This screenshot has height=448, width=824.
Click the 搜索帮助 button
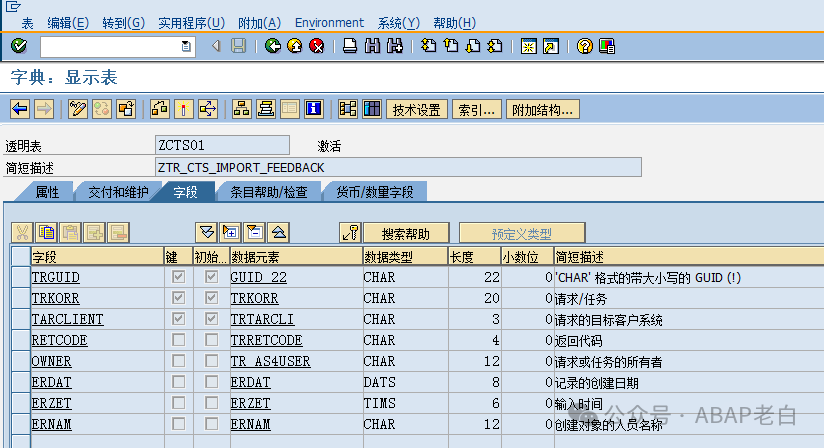pyautogui.click(x=406, y=233)
